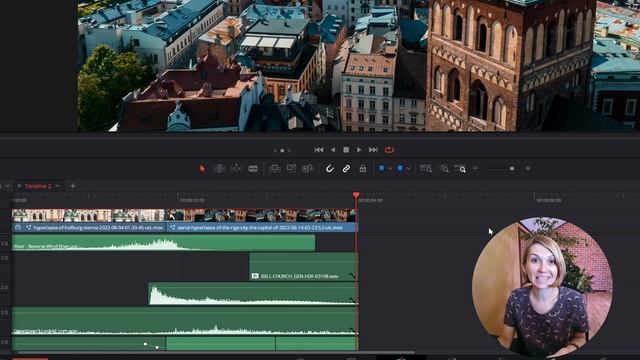The image size is (640, 360).
Task: Add a blue marker at the playhead
Action: coord(400,168)
